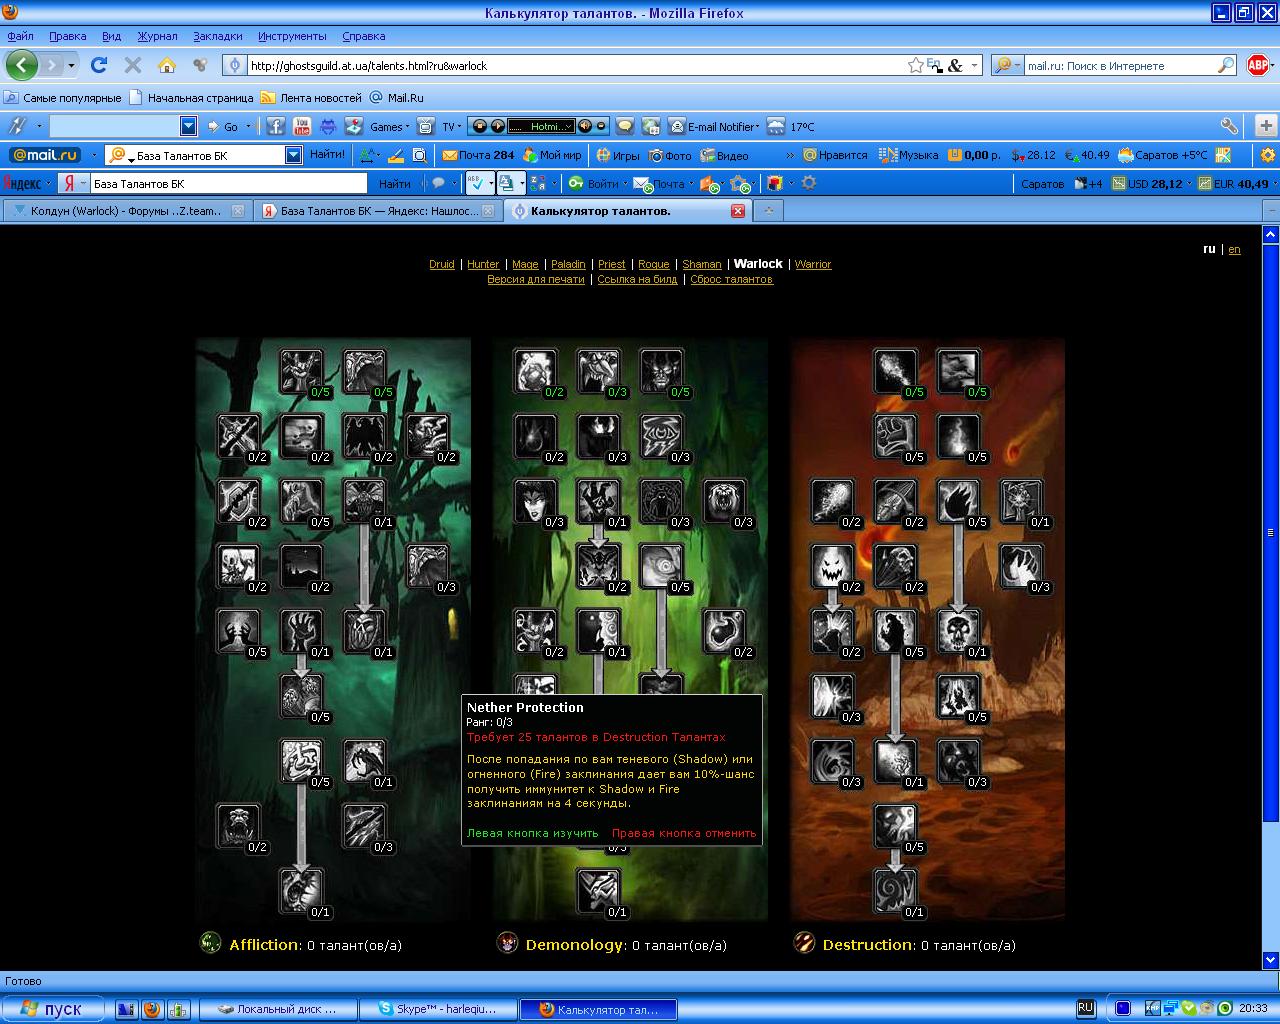Switch to the Skype taskbar window

438,1009
